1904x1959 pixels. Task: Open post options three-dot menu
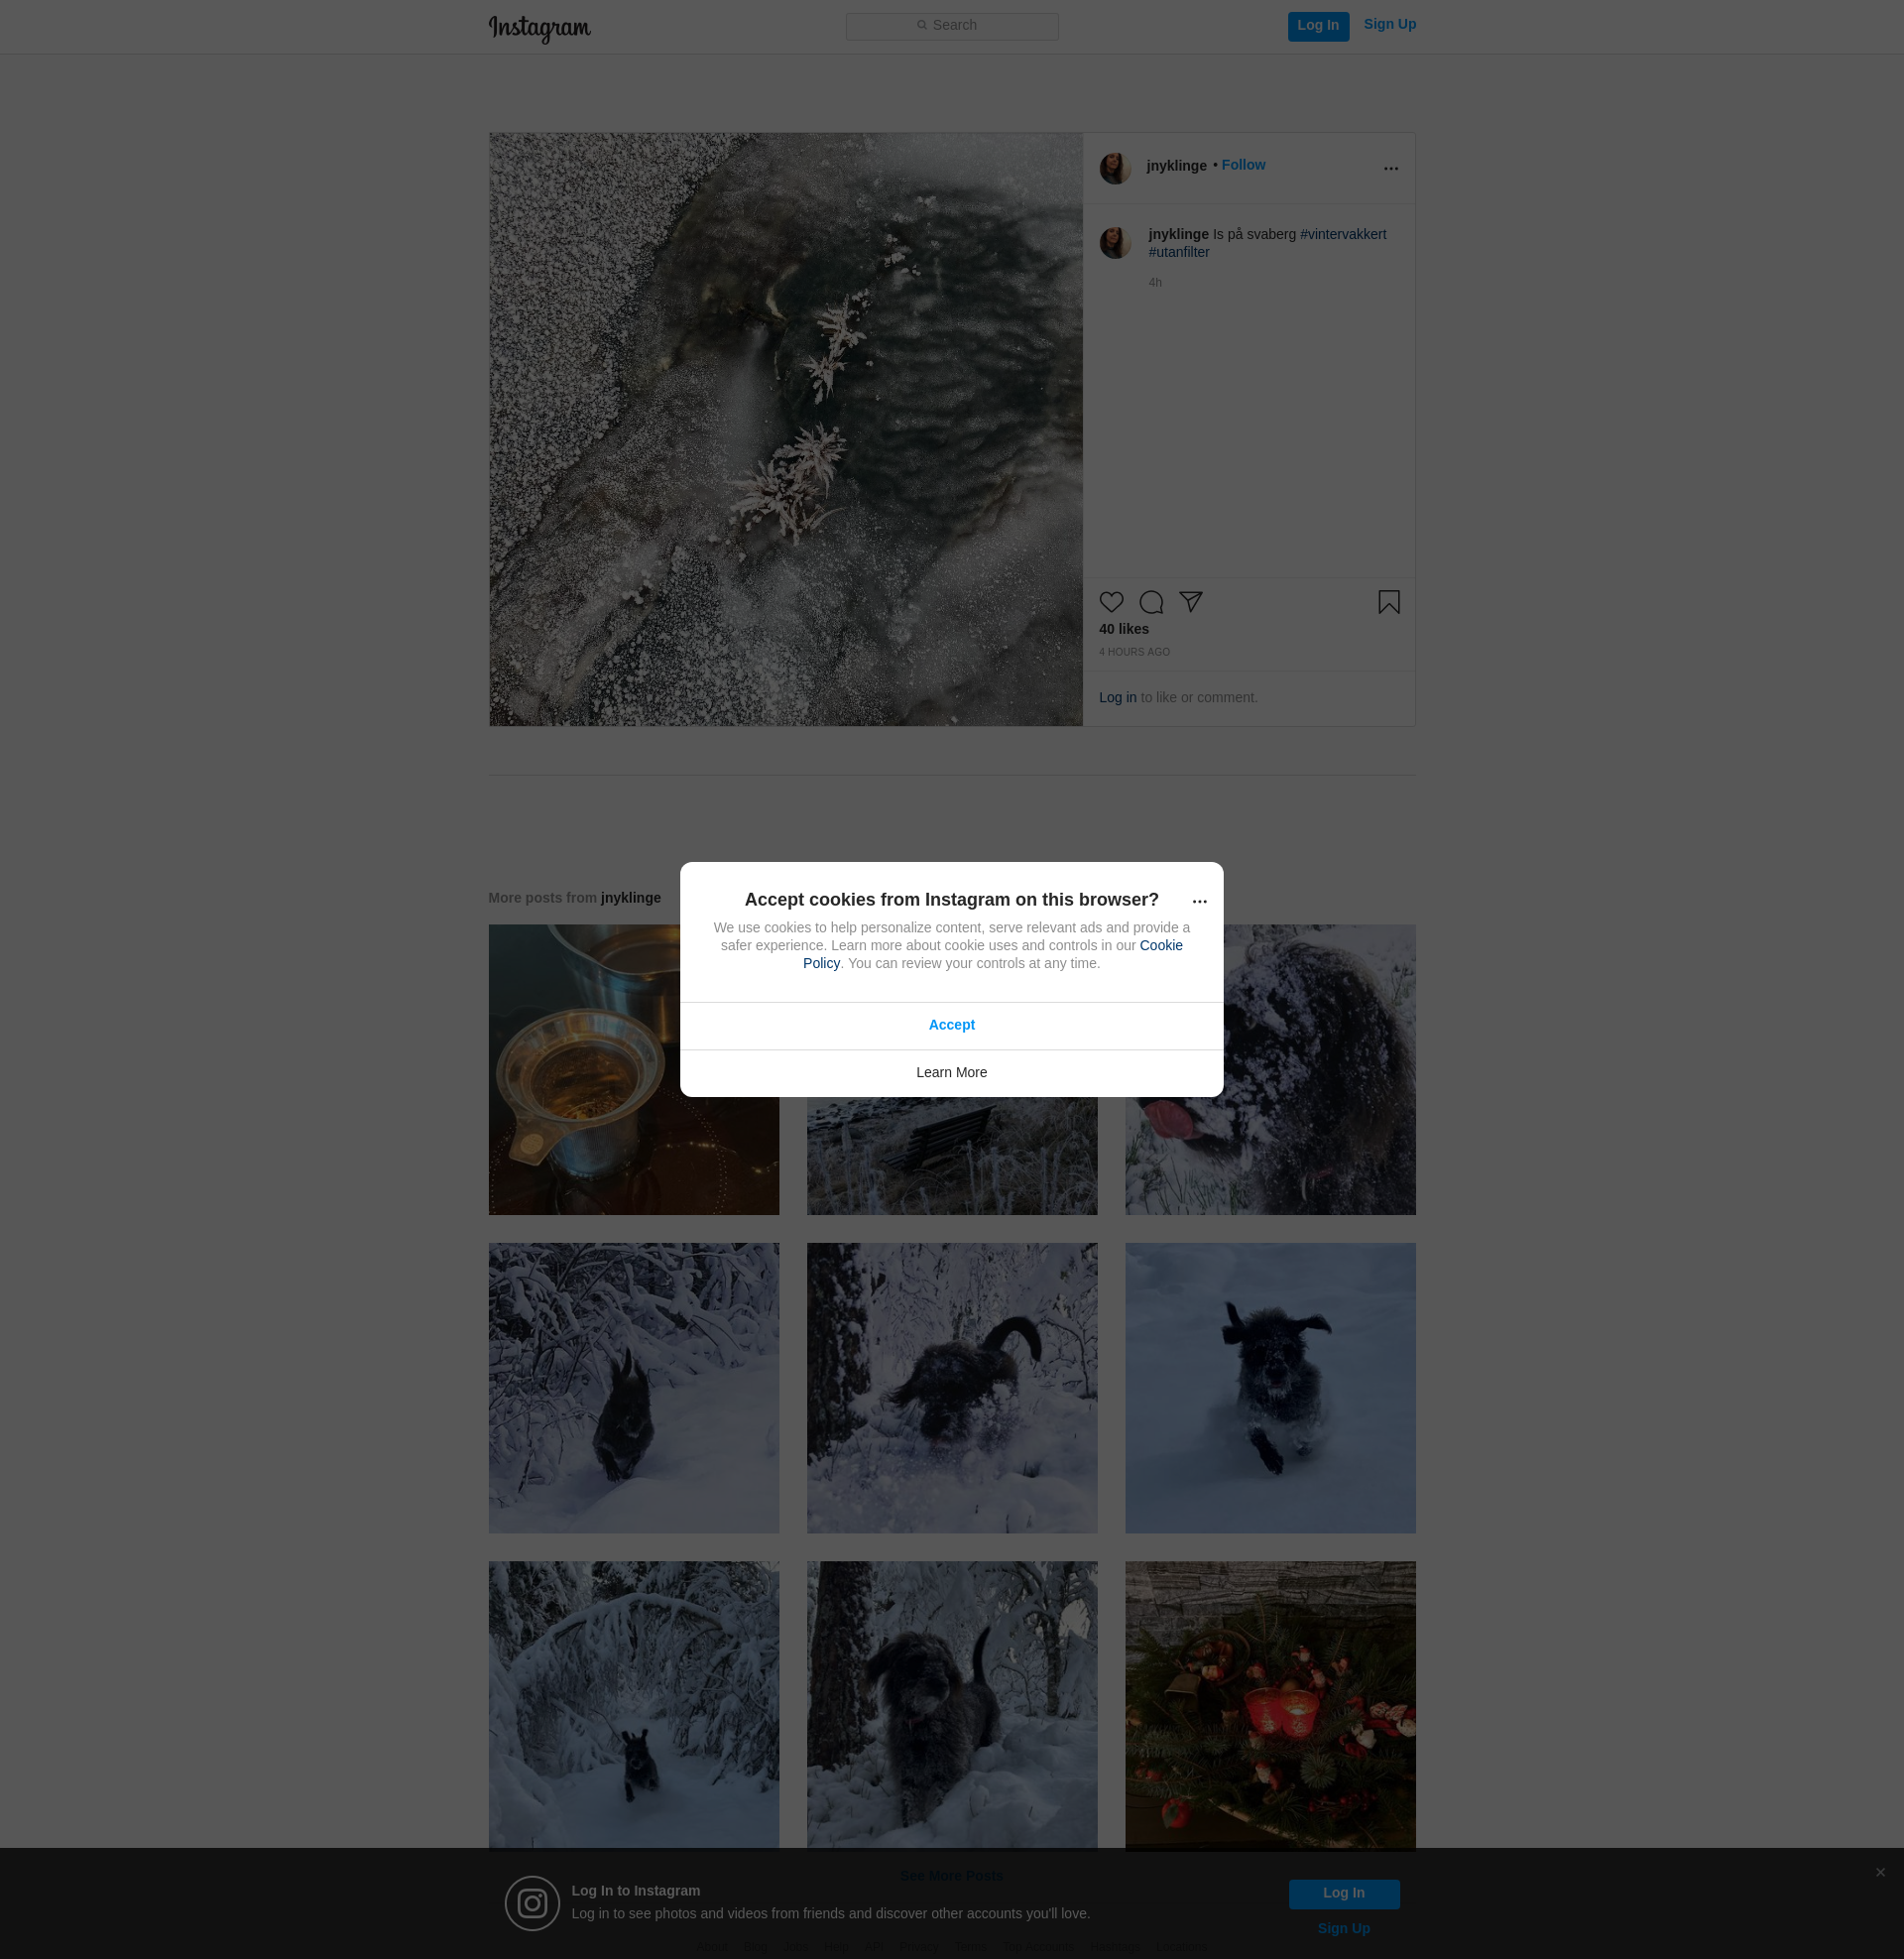pyautogui.click(x=1390, y=169)
